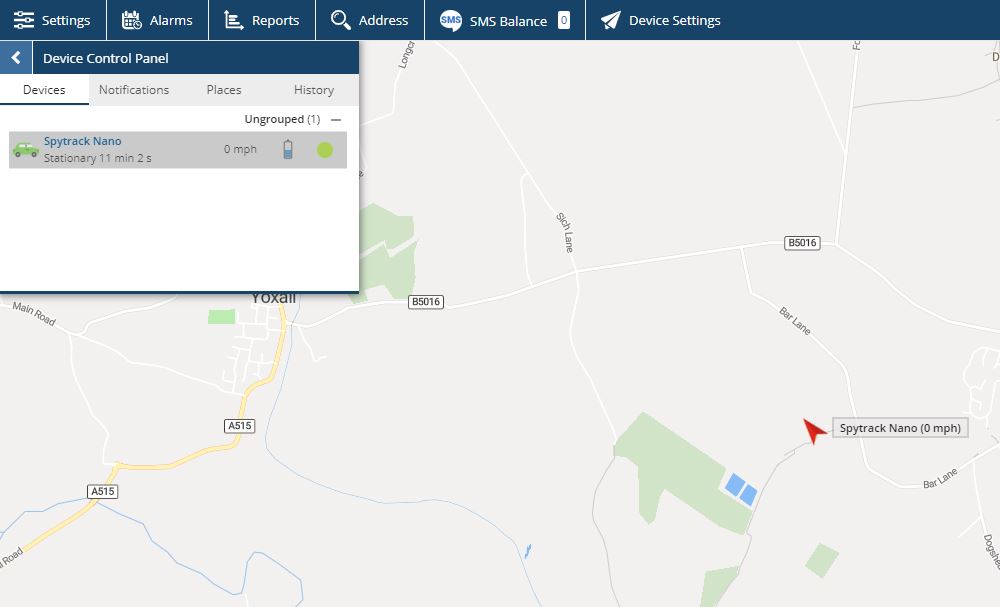
Task: Open the Notifications tab
Action: (x=134, y=90)
